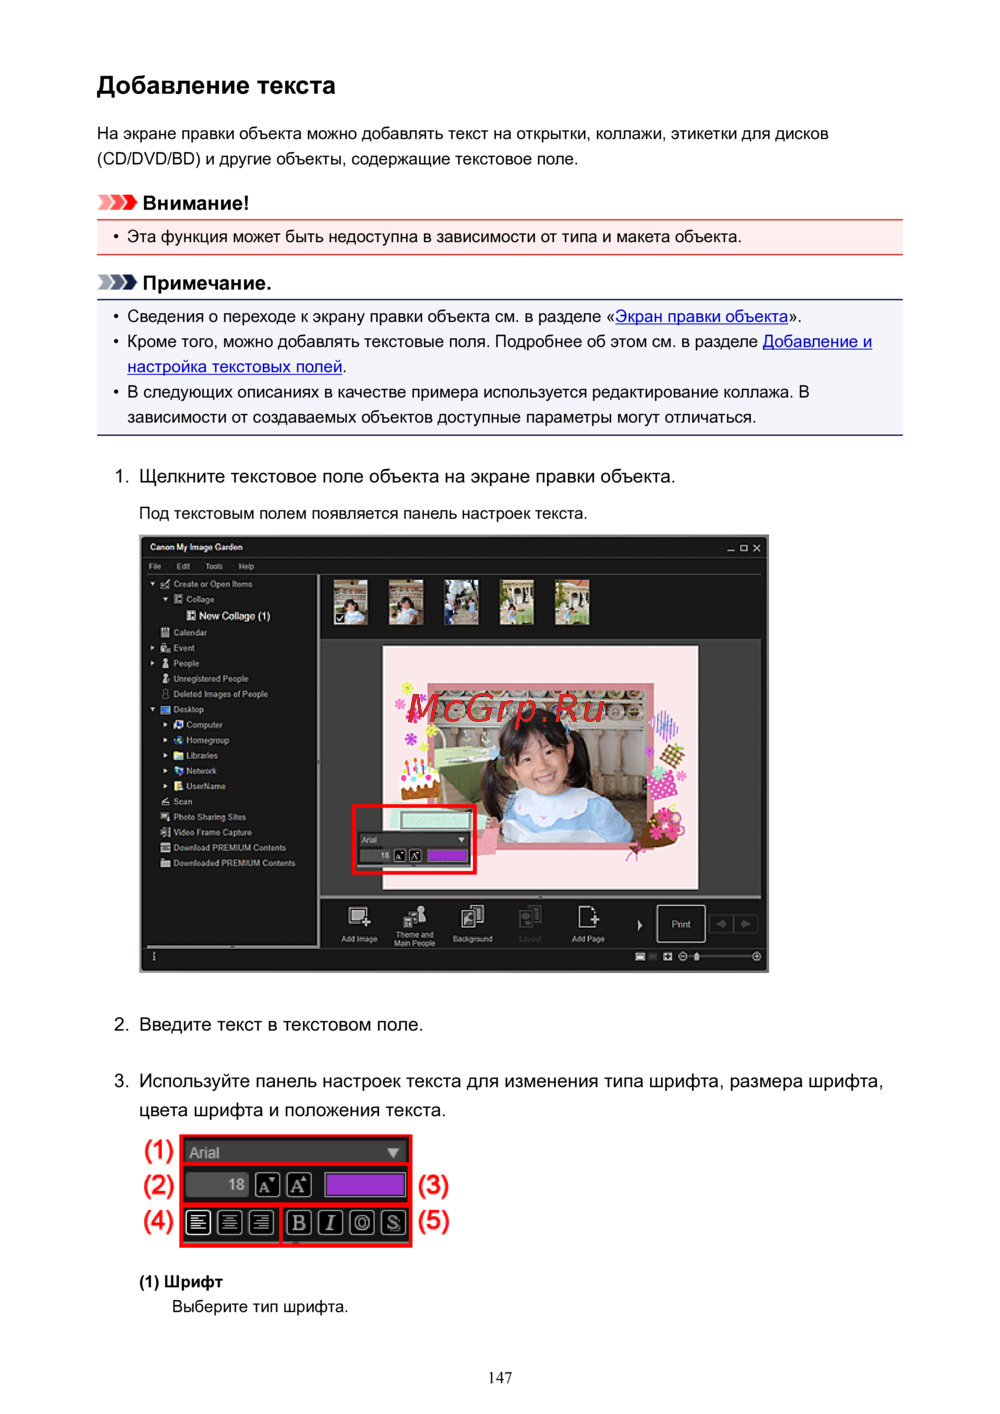
Task: Collapse the Desktop tree node
Action: point(153,710)
